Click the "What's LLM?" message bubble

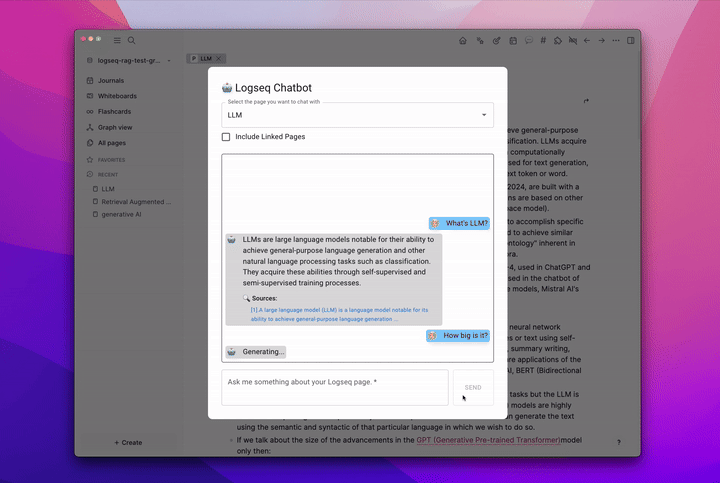(x=459, y=223)
